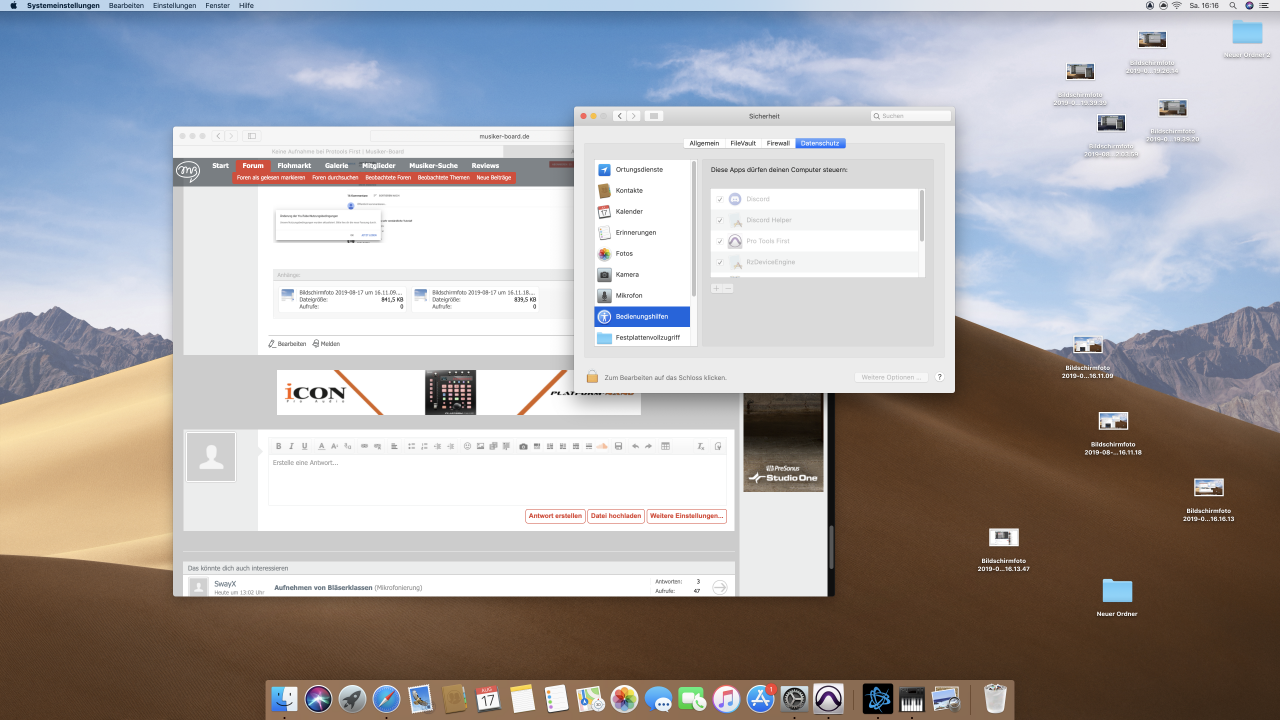Select Erinnerungen in the privacy list
The width and height of the screenshot is (1280, 720).
(x=643, y=233)
